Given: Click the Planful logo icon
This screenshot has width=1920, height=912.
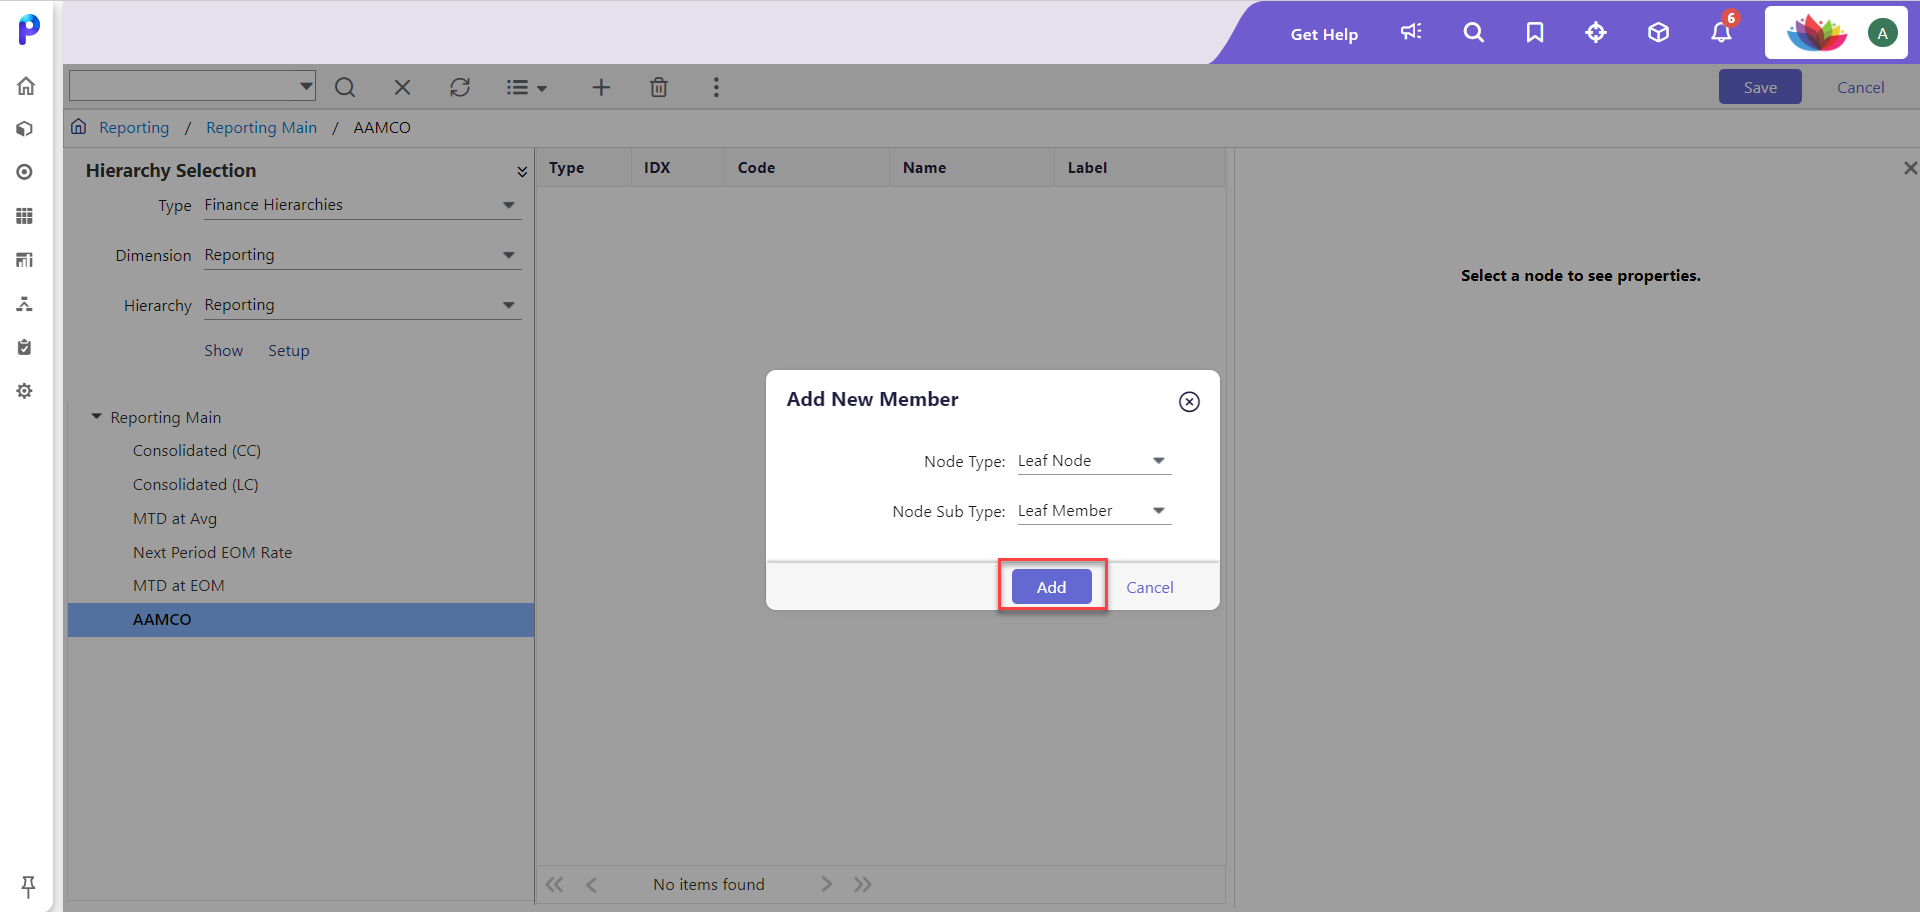Looking at the screenshot, I should pos(29,29).
